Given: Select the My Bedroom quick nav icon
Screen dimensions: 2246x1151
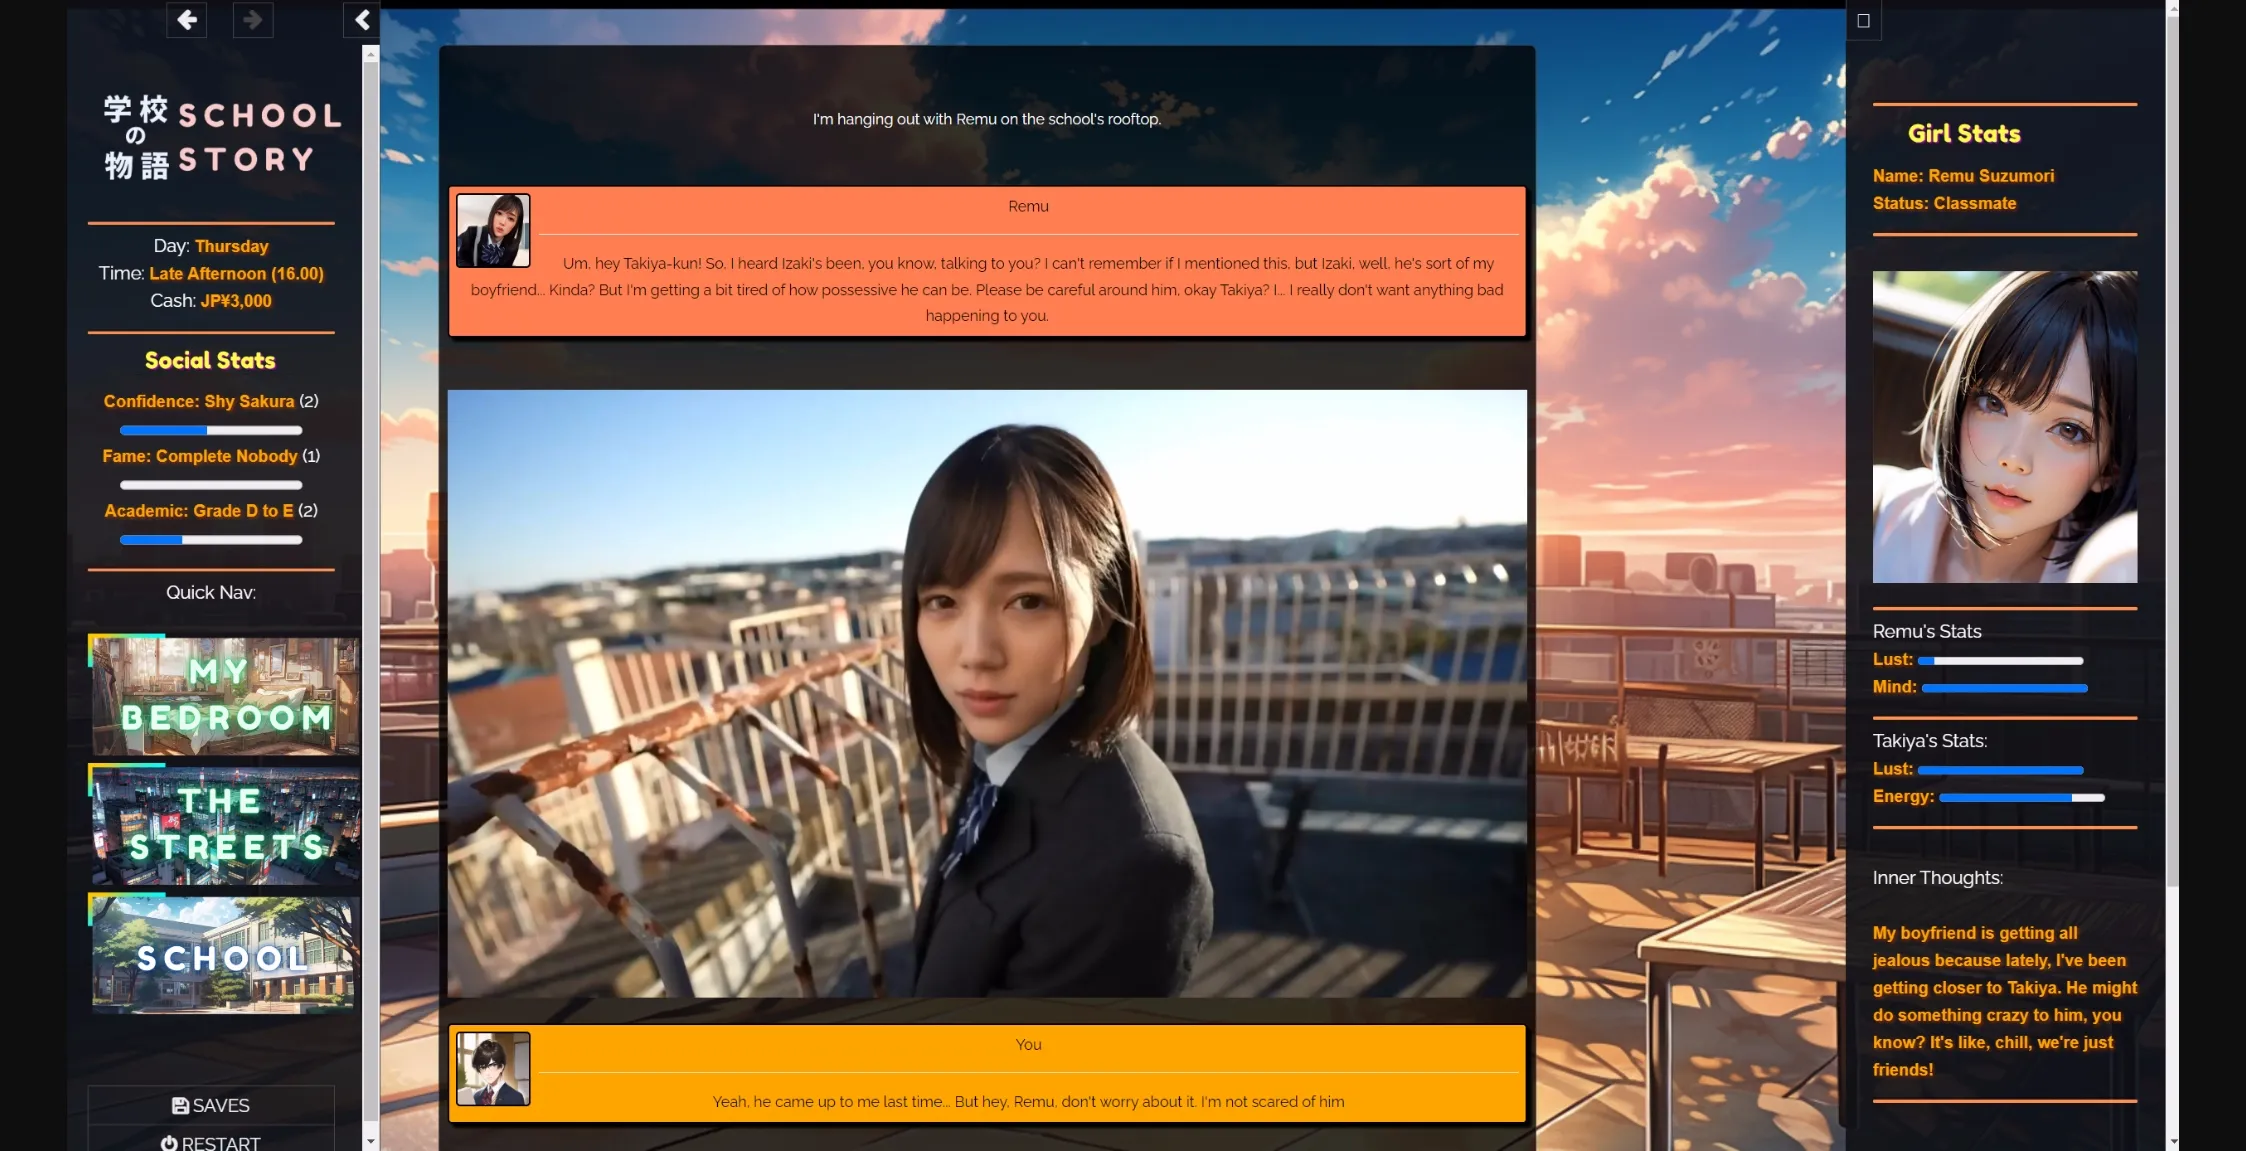Looking at the screenshot, I should [222, 695].
